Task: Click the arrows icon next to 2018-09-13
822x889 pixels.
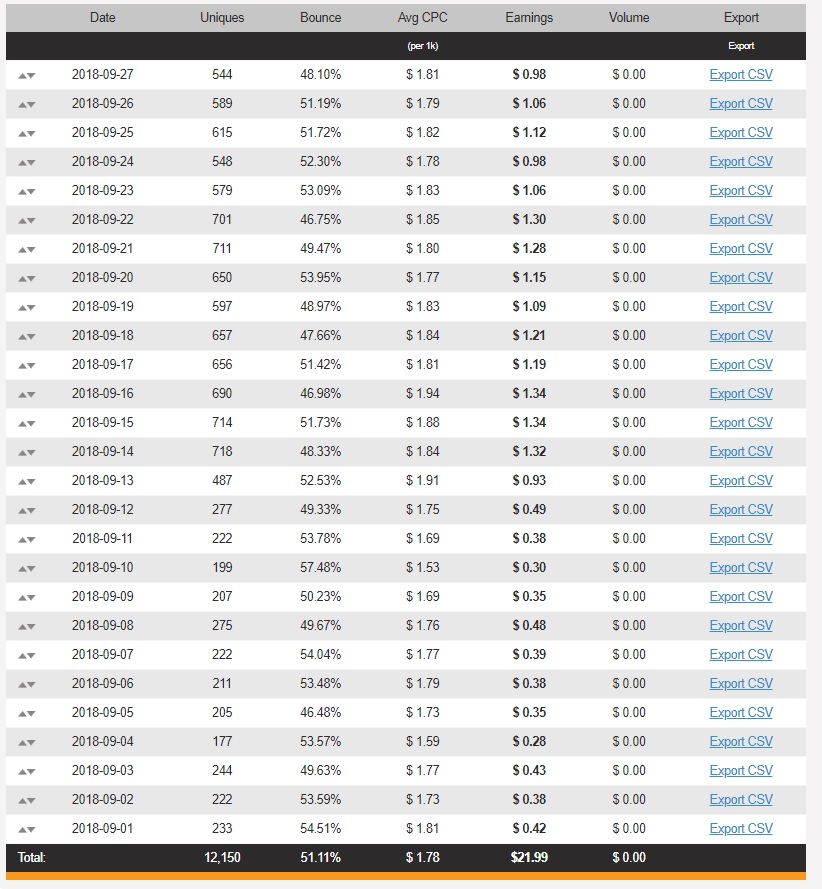Action: [27, 481]
